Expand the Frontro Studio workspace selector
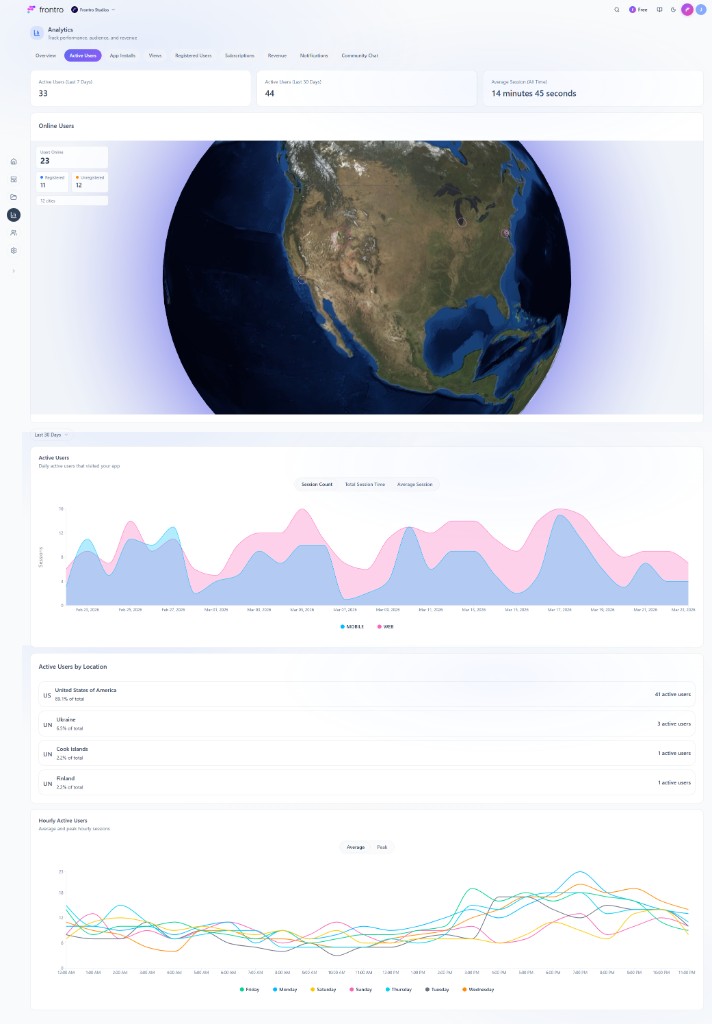 [x=93, y=9]
